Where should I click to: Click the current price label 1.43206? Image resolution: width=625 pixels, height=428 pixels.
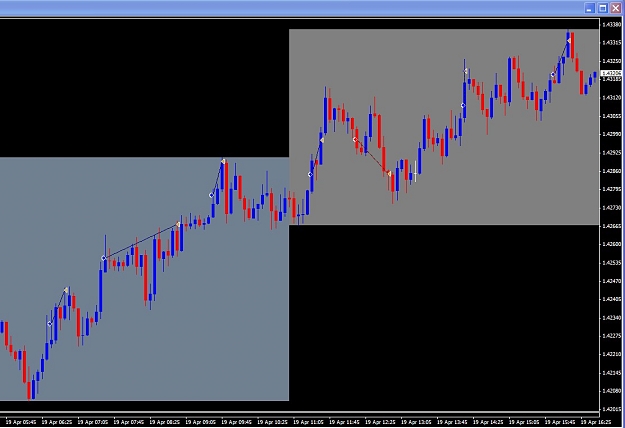pyautogui.click(x=611, y=73)
